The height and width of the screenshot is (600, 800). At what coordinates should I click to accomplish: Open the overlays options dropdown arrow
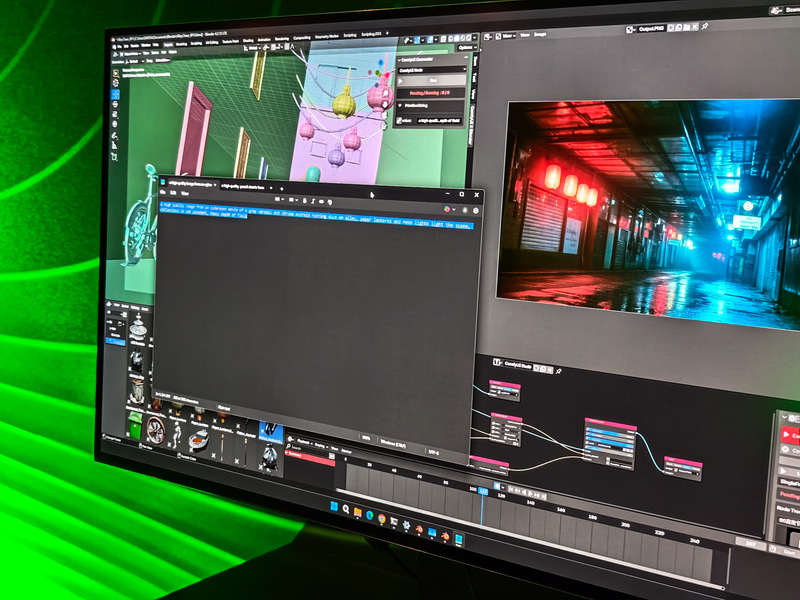point(436,40)
